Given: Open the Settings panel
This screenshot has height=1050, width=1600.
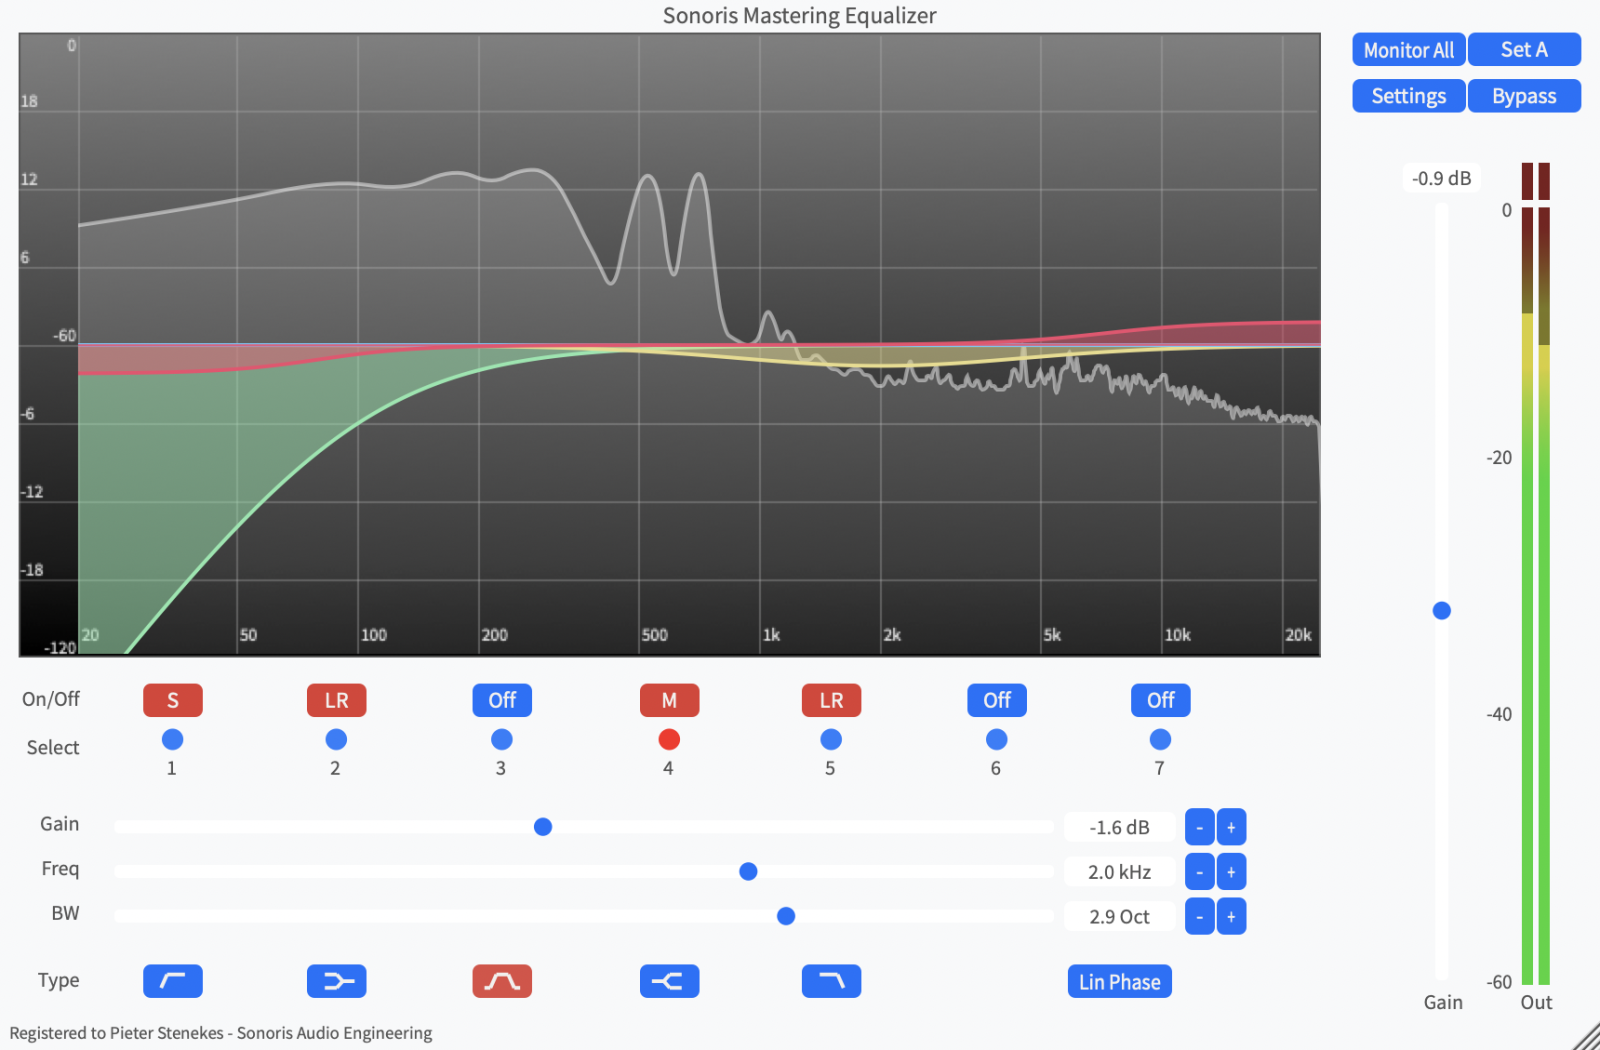Looking at the screenshot, I should click(x=1408, y=95).
